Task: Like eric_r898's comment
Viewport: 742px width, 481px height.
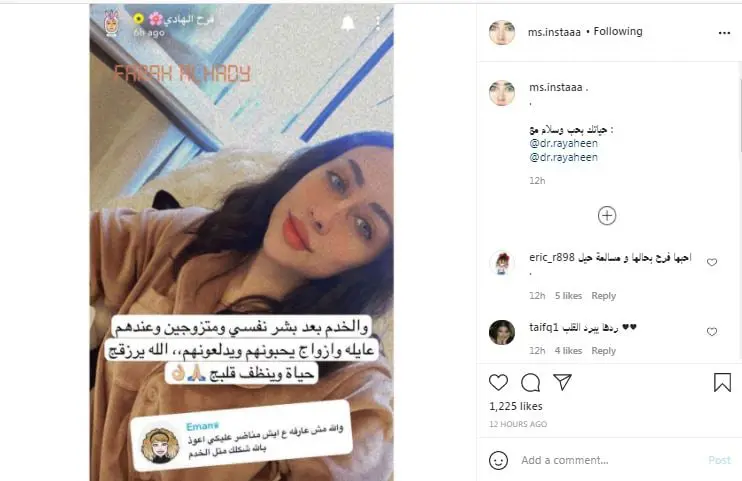Action: [x=712, y=262]
